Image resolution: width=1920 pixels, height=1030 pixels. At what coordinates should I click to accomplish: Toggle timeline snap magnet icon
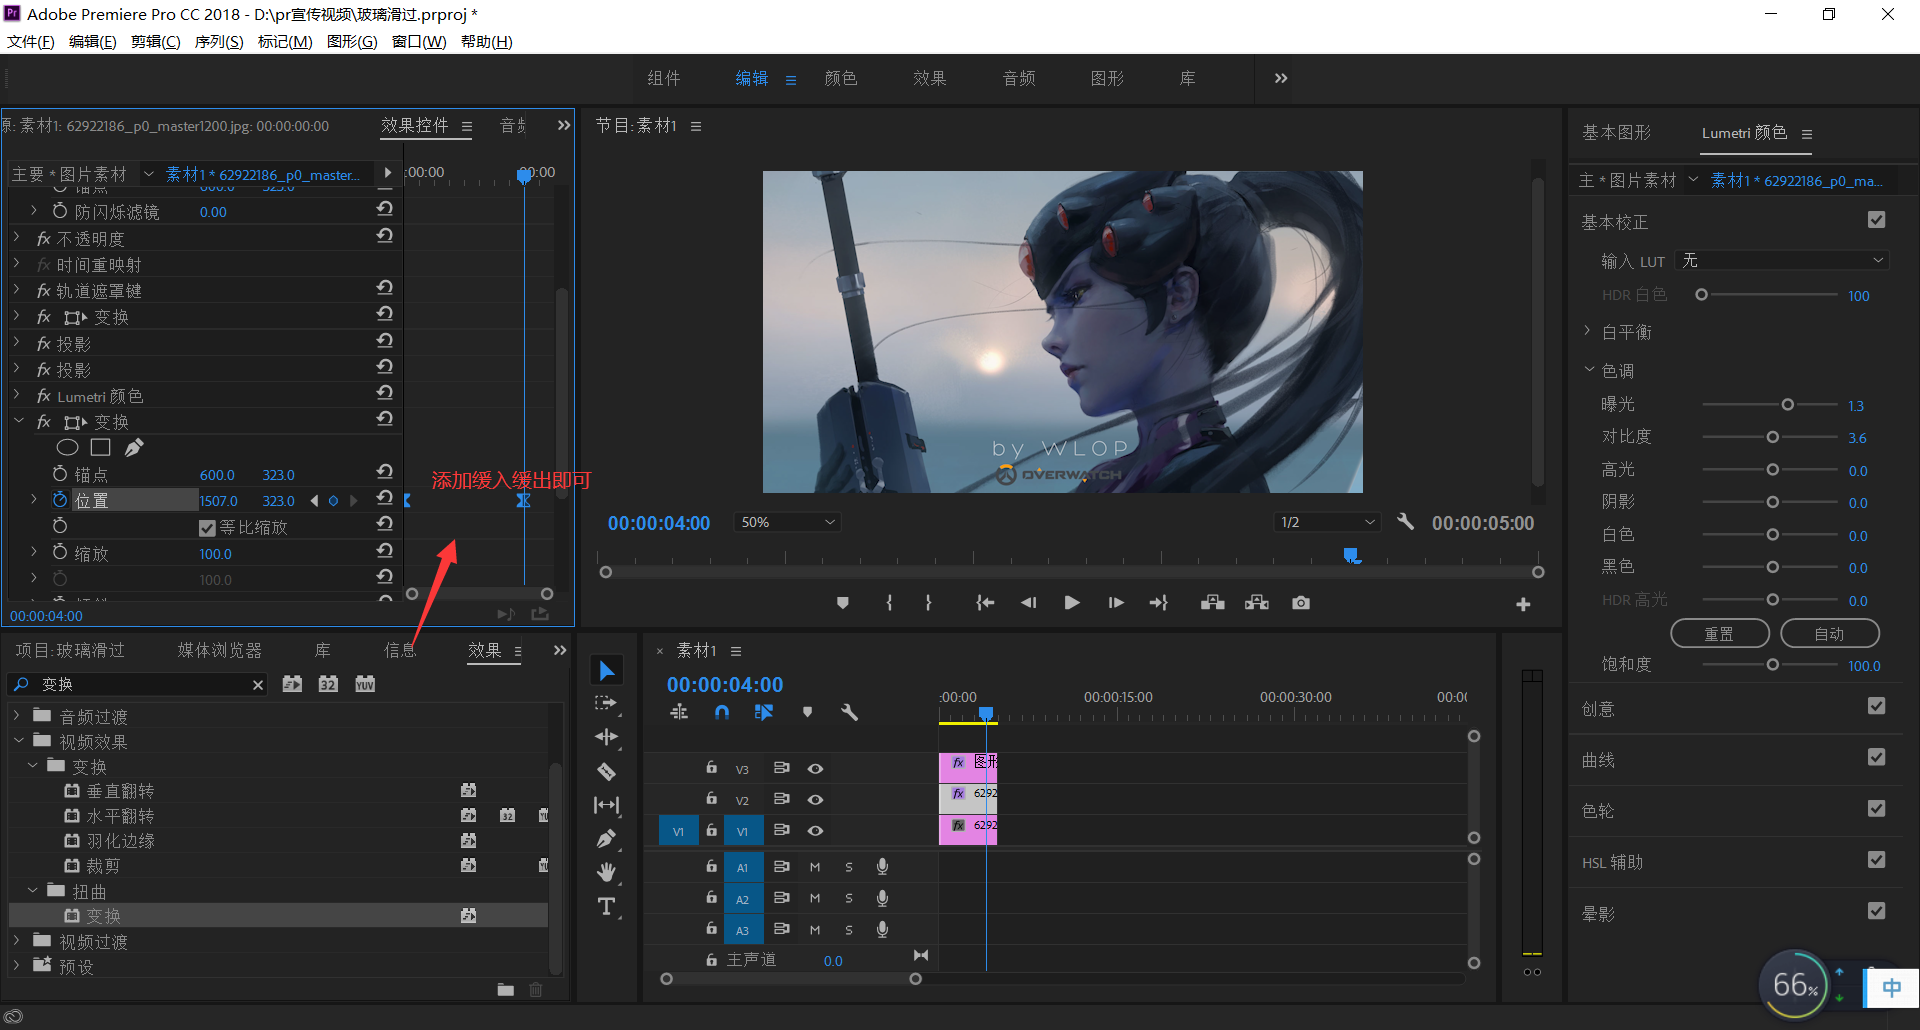point(722,712)
